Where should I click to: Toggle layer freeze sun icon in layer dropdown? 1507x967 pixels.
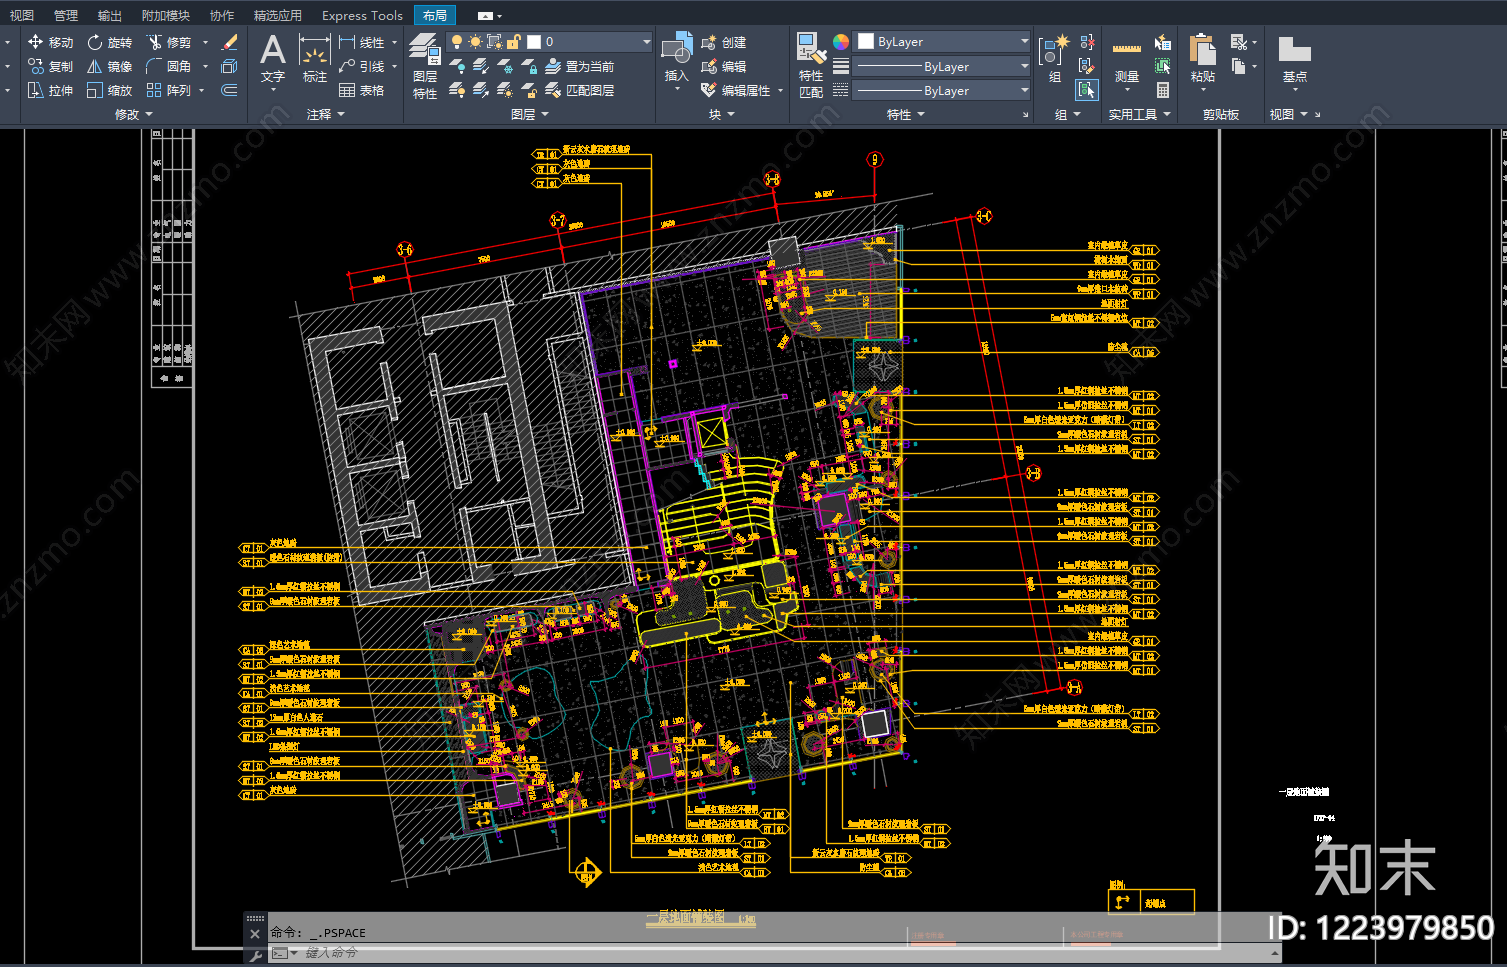click(475, 42)
